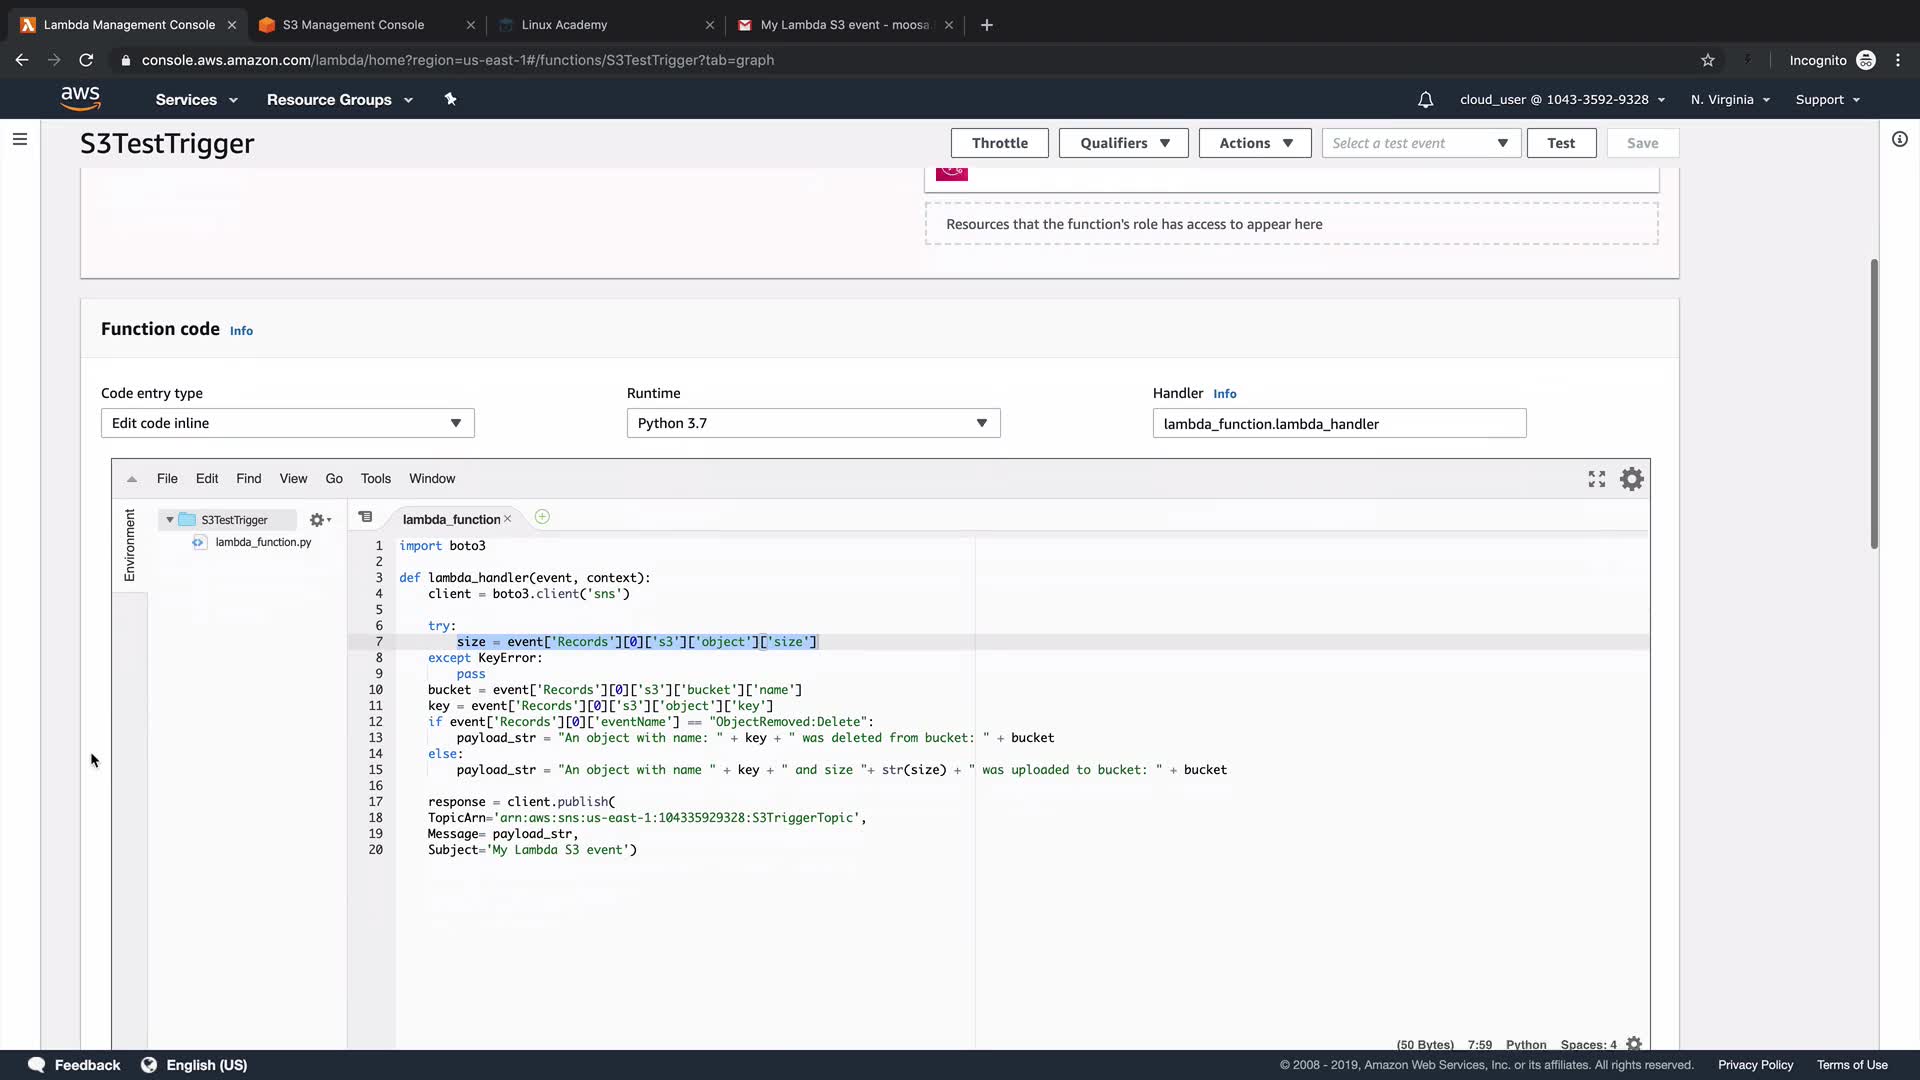1920x1080 pixels.
Task: Click the AWS notifications bell icon
Action: tap(1425, 100)
